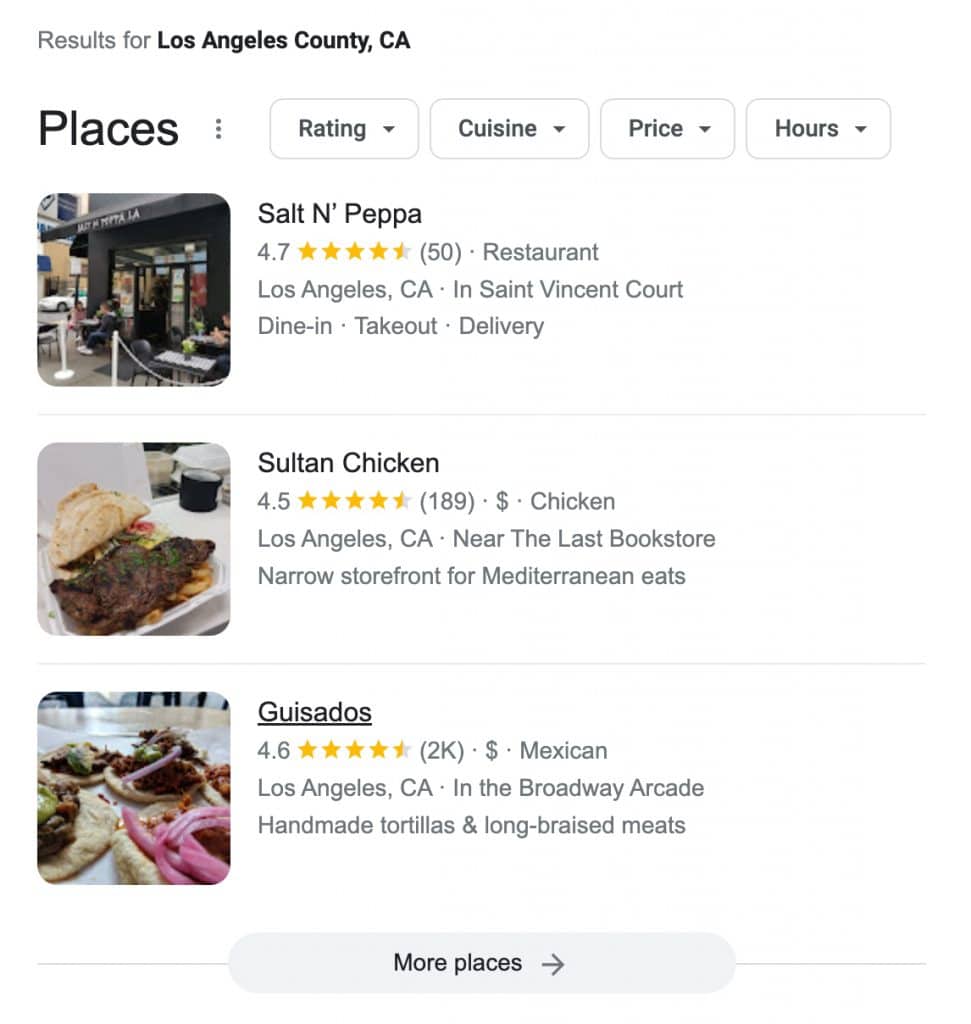
Task: Click the star rating of Sultan Chicken
Action: [x=354, y=502]
